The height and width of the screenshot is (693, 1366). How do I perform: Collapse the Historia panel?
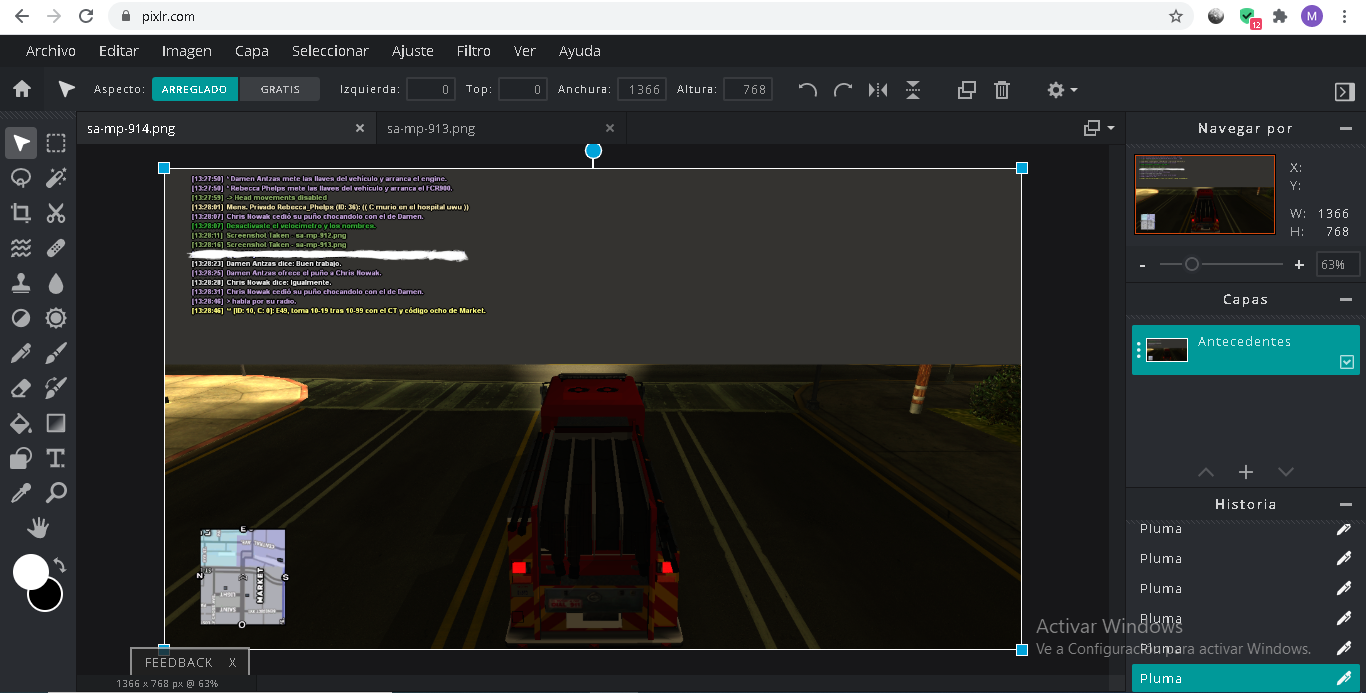click(x=1346, y=504)
